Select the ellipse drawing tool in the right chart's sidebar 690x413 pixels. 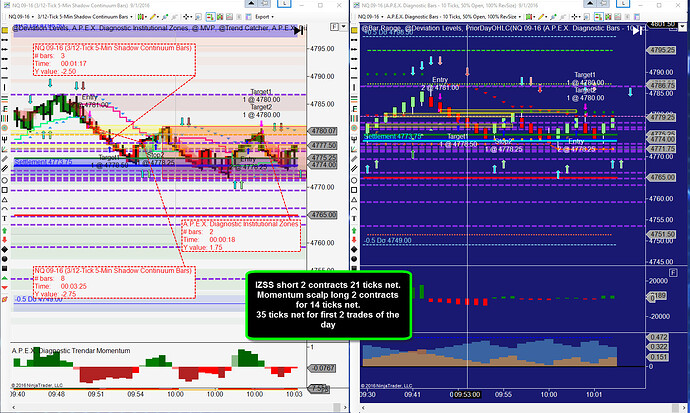coord(354,180)
